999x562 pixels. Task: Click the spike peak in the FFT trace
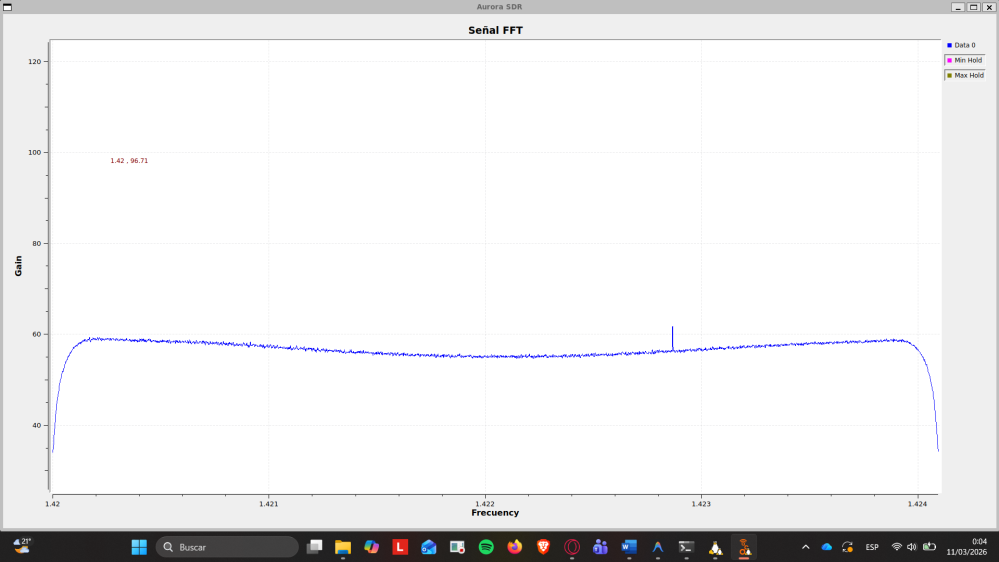pyautogui.click(x=672, y=328)
